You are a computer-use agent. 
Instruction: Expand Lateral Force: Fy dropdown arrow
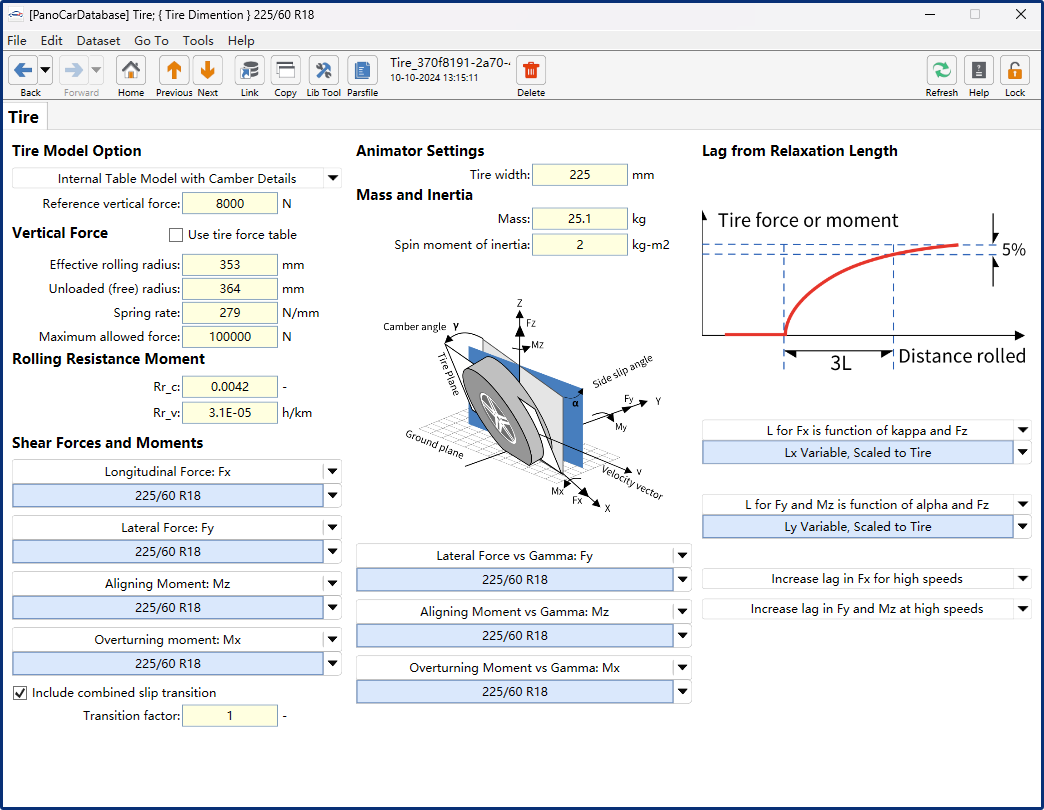tap(332, 527)
